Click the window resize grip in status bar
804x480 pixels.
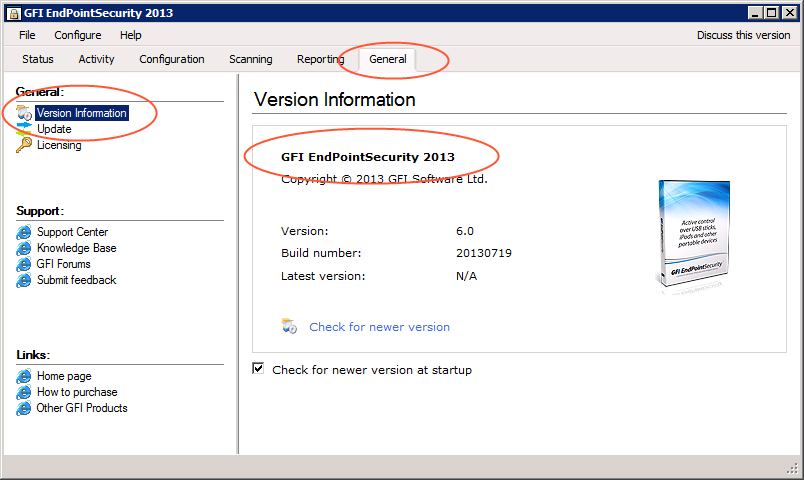click(793, 468)
